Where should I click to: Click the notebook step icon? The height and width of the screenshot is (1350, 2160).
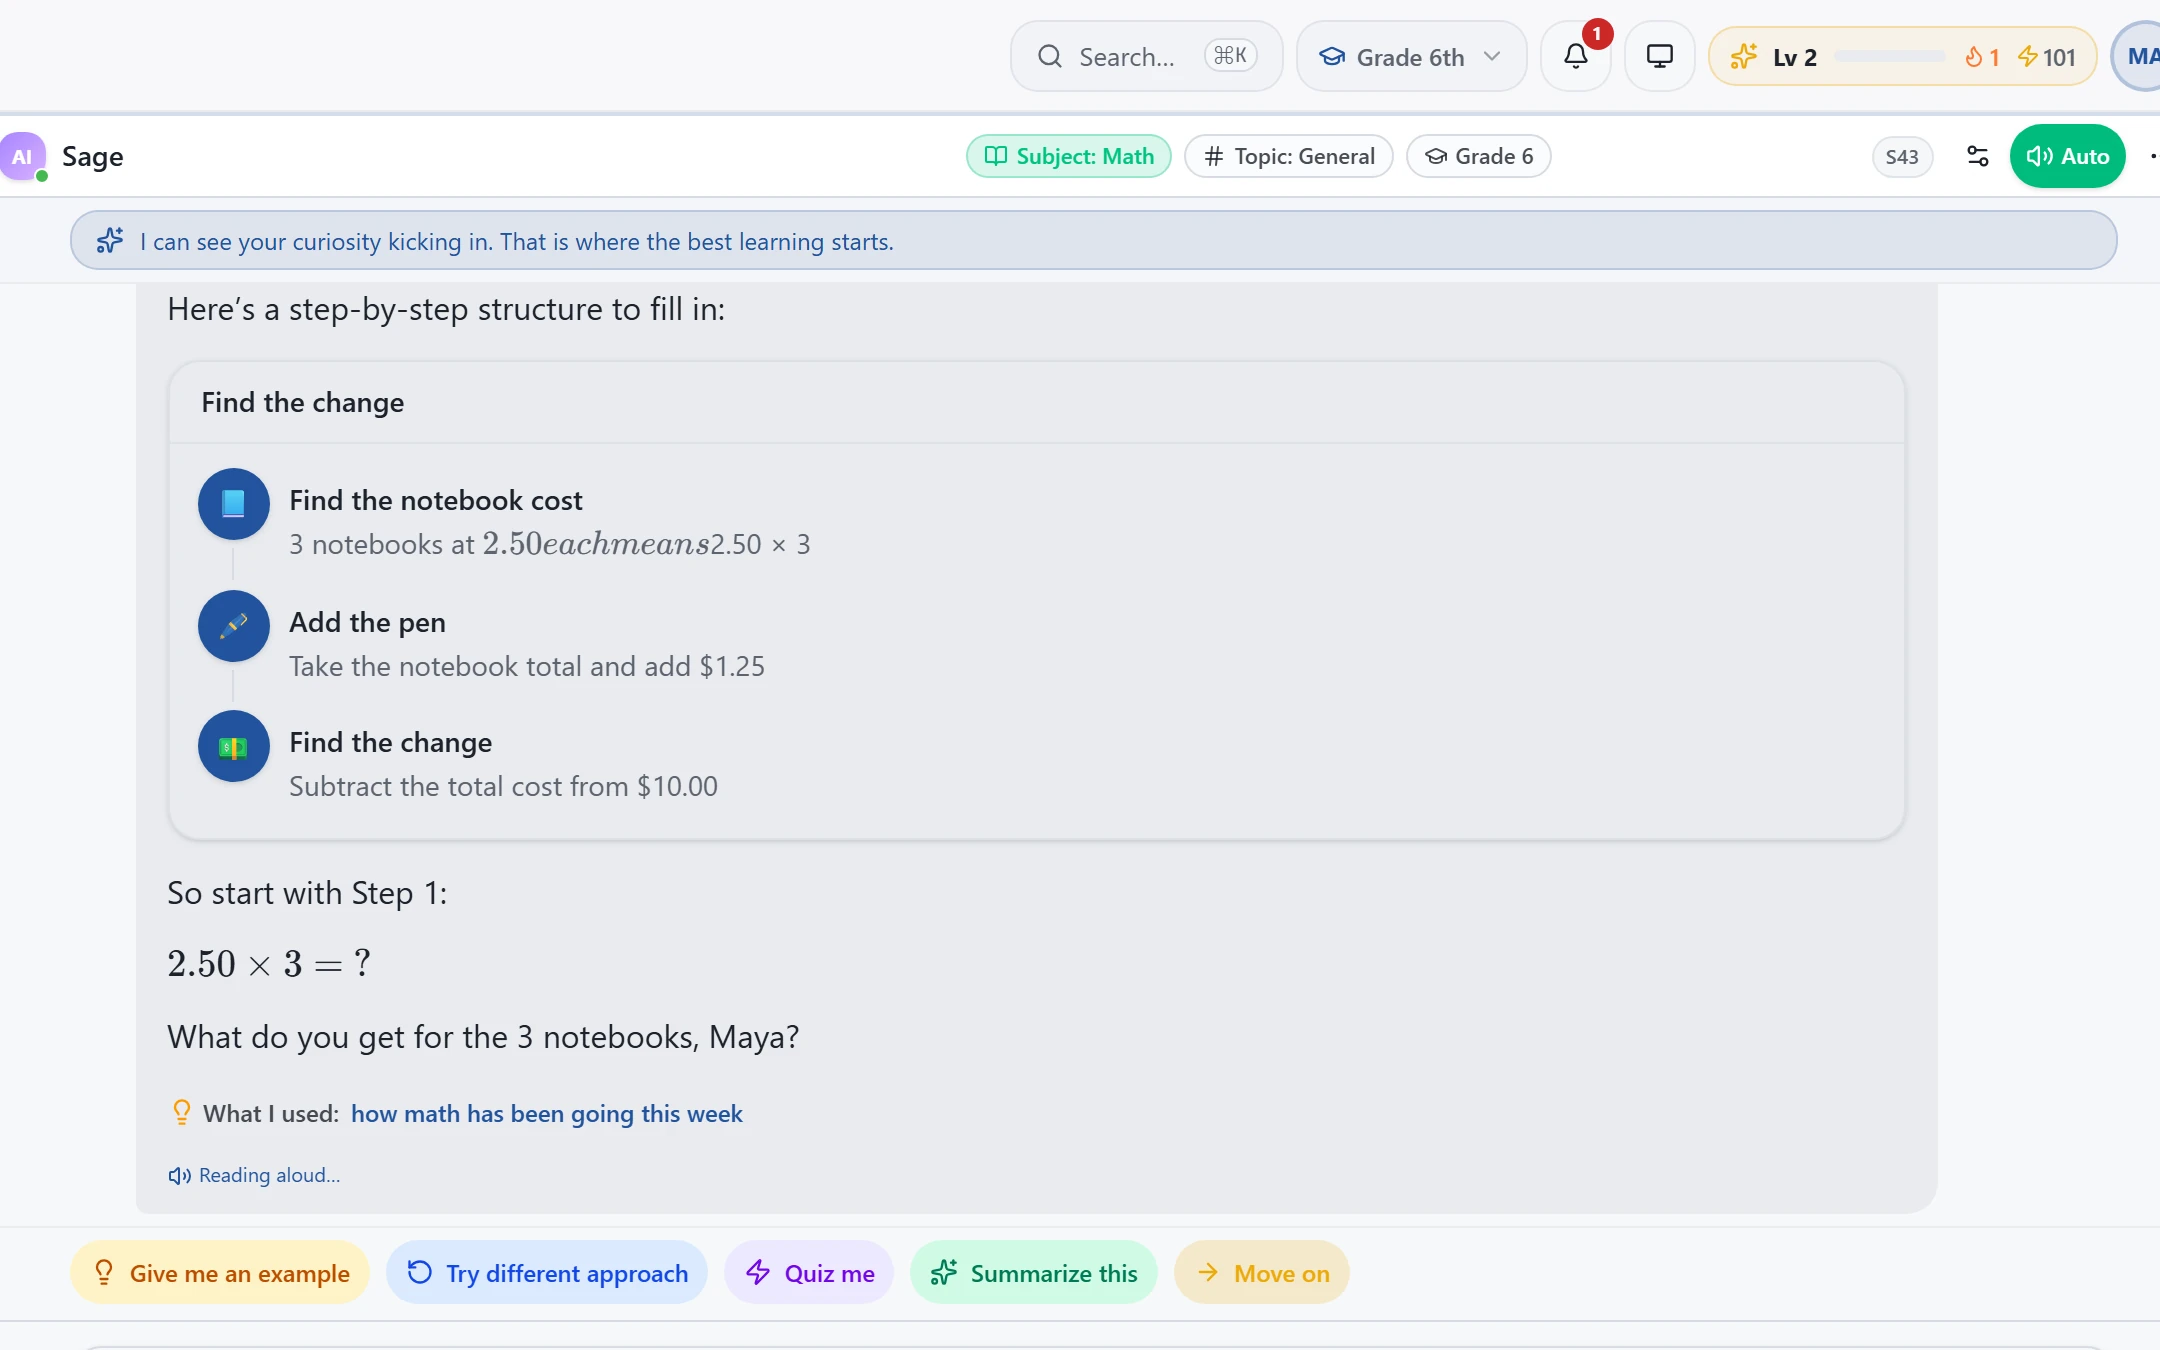pyautogui.click(x=233, y=504)
